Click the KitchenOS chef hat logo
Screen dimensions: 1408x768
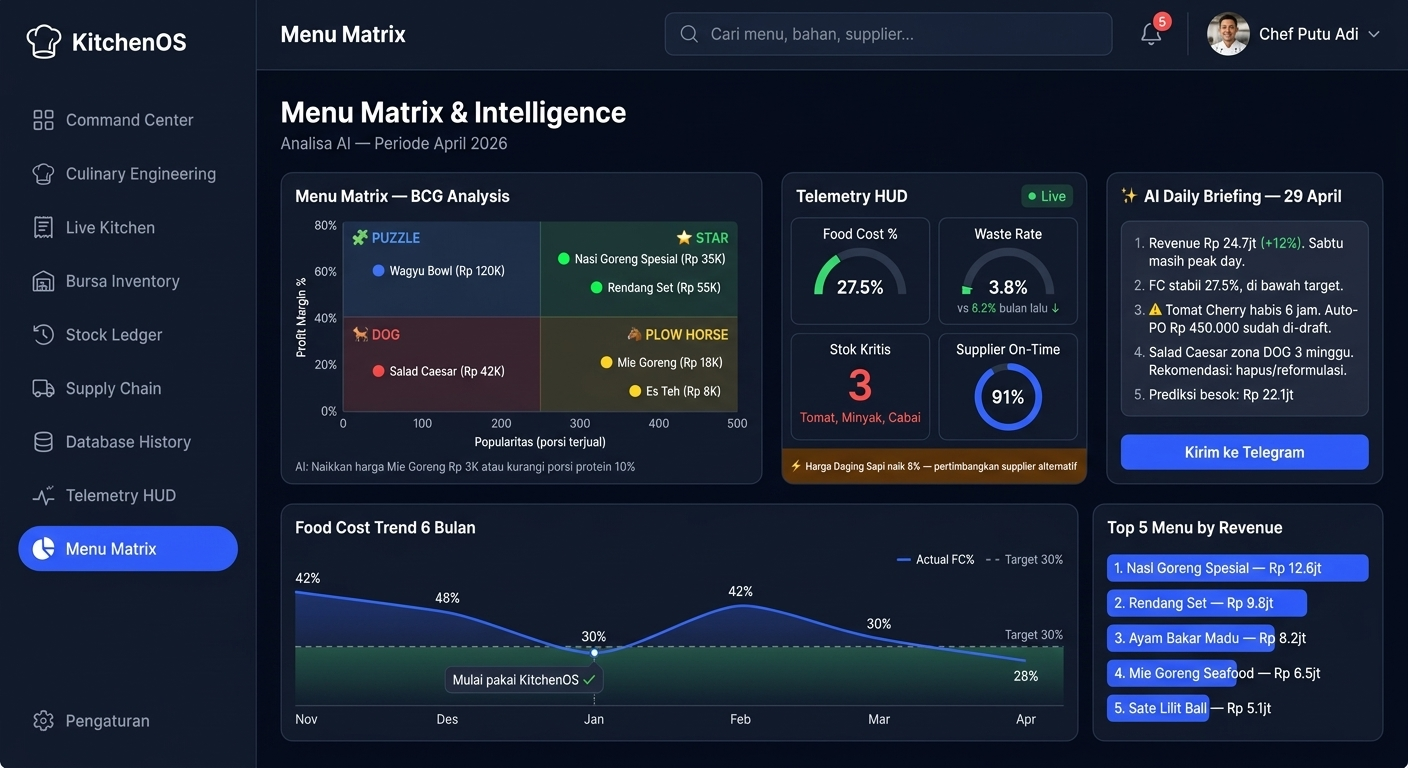pos(43,41)
